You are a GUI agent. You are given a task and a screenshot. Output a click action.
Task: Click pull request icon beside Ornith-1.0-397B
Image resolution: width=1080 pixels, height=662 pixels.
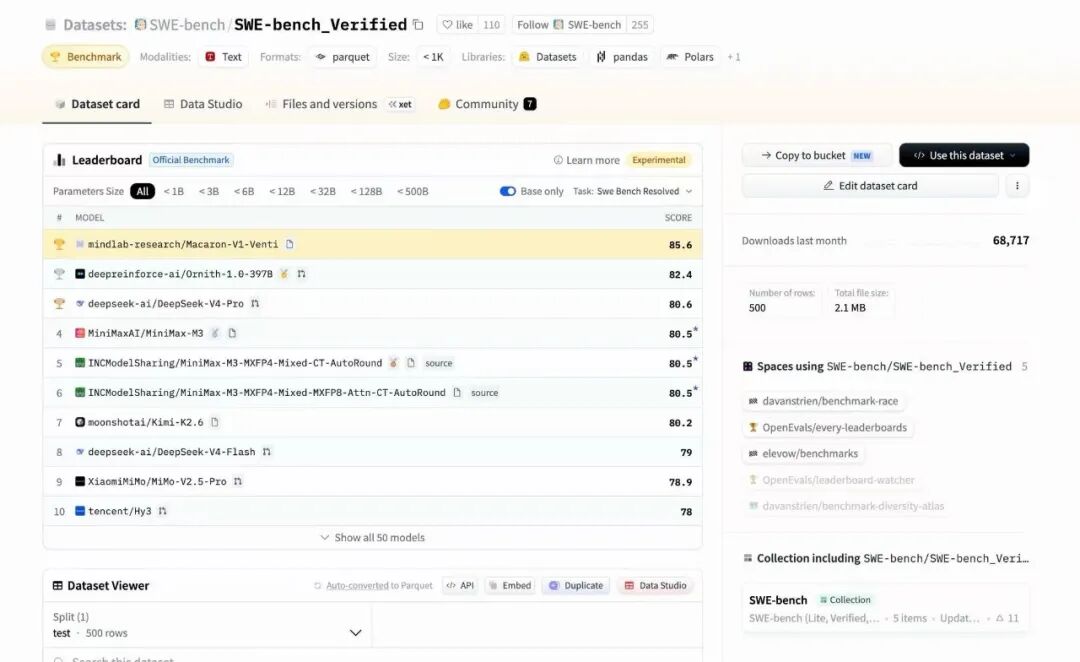pyautogui.click(x=301, y=274)
